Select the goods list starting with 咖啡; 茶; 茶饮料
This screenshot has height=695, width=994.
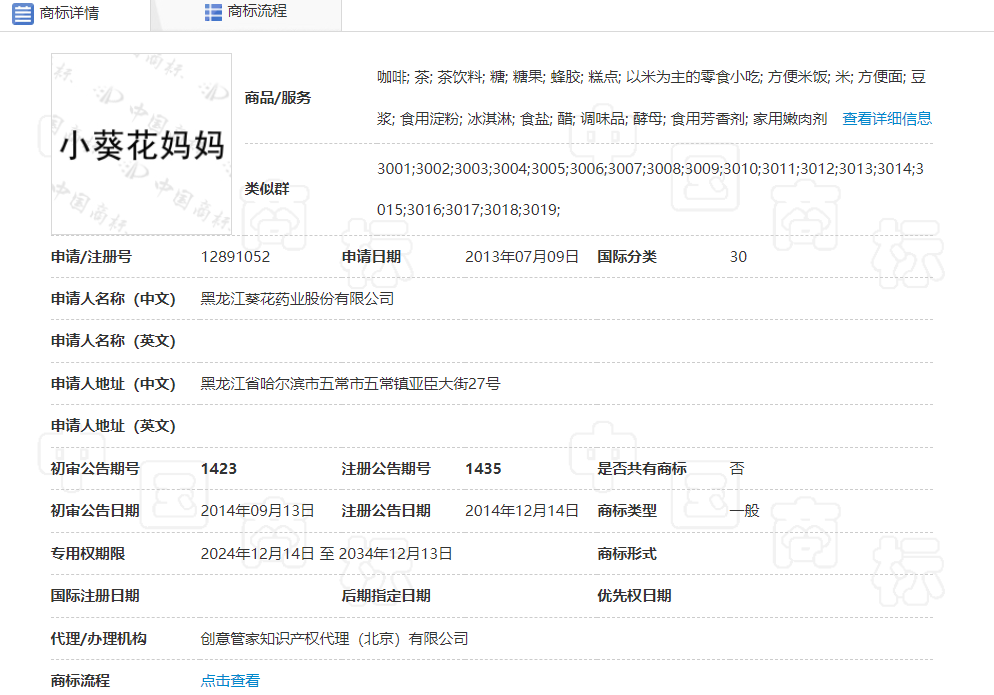(x=652, y=77)
